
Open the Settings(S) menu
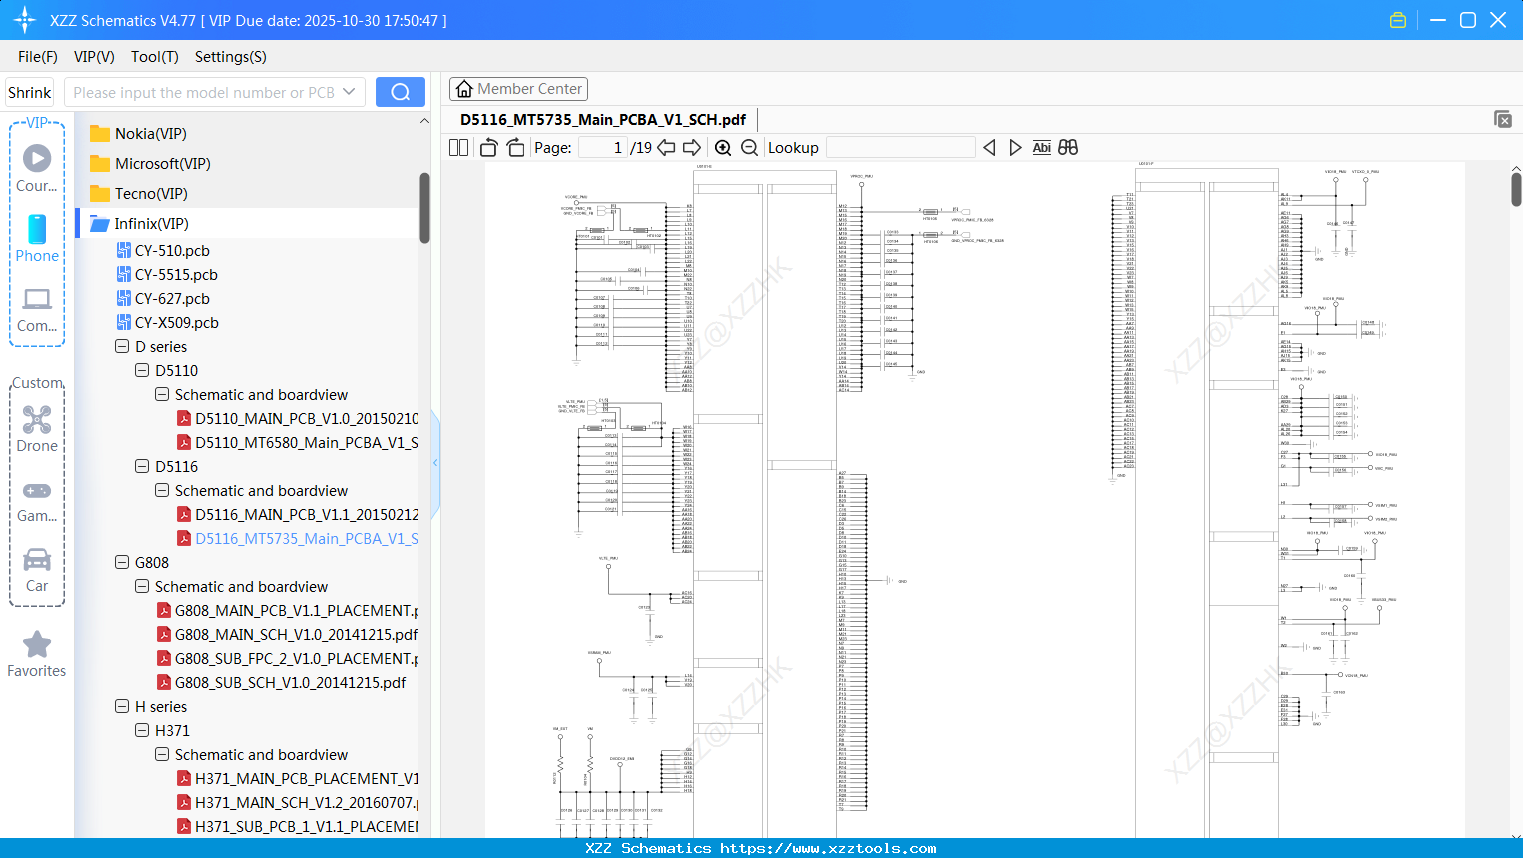point(231,57)
